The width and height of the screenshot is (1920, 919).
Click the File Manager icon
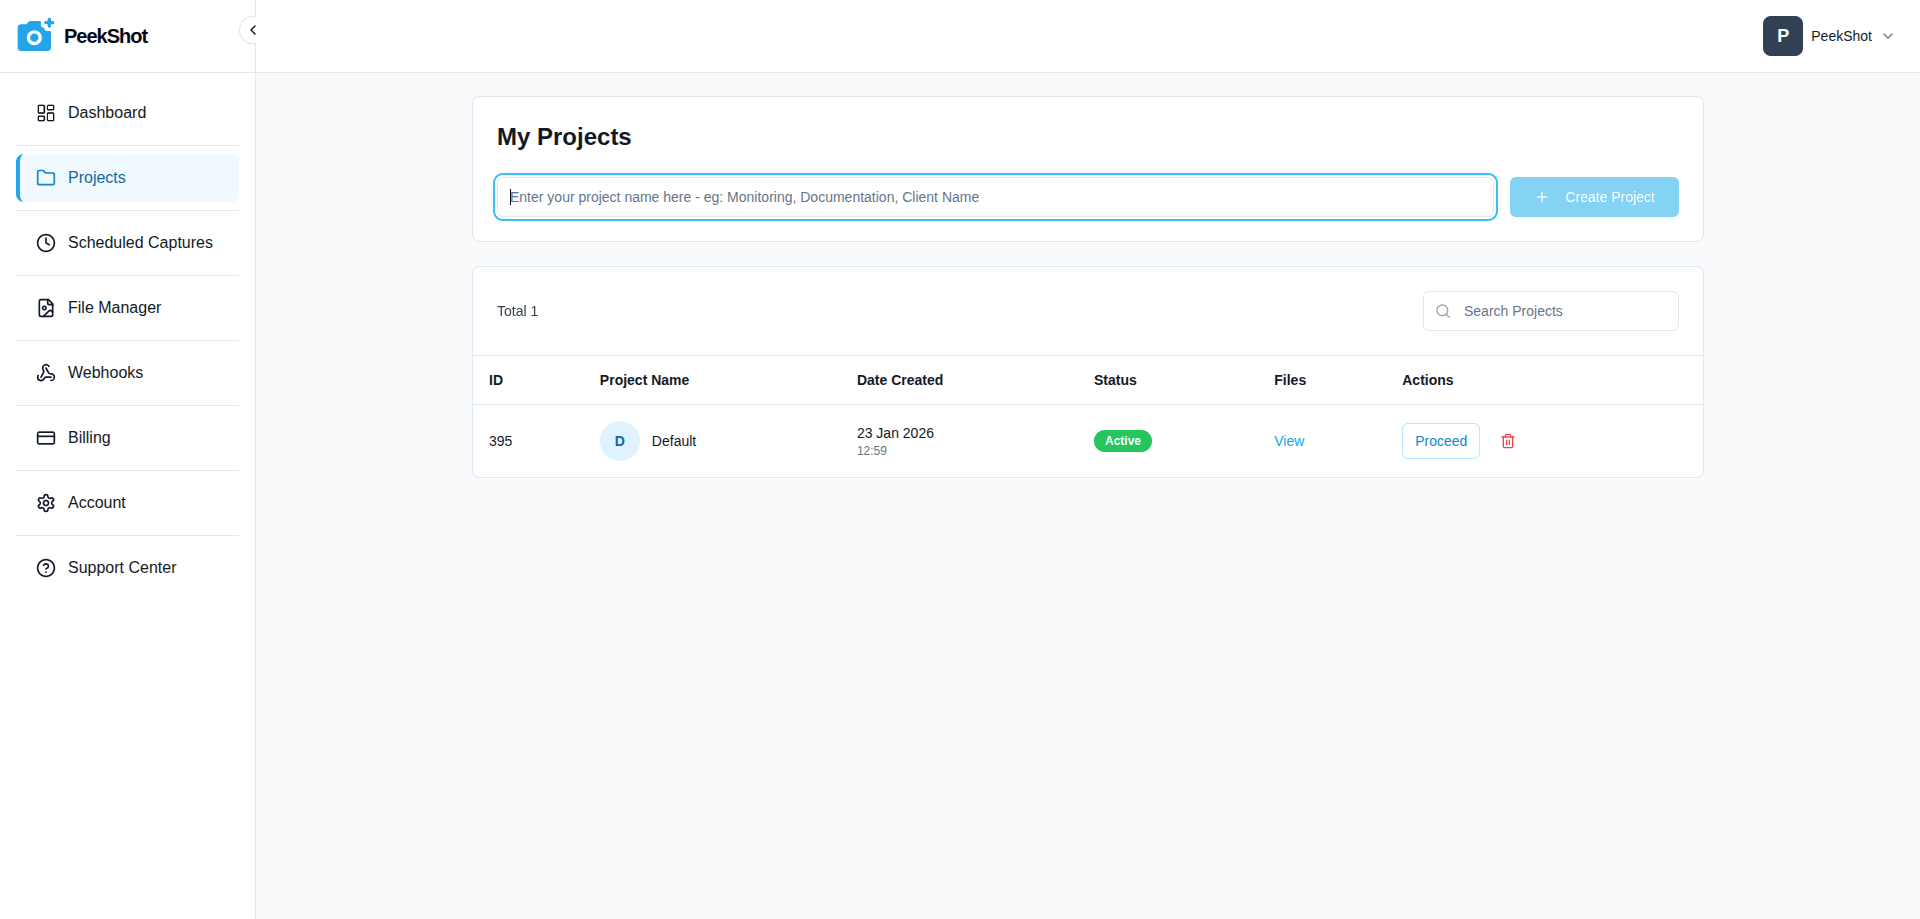(46, 308)
